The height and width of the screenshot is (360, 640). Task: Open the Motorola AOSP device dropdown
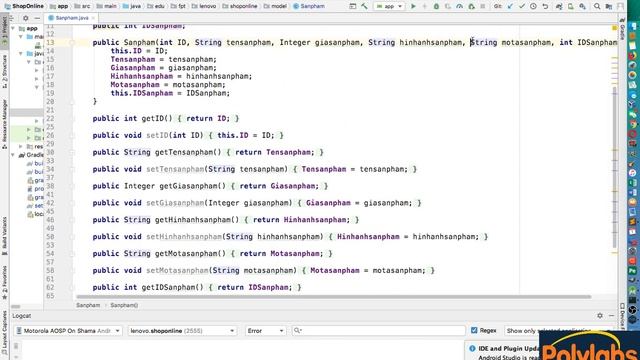pyautogui.click(x=68, y=331)
